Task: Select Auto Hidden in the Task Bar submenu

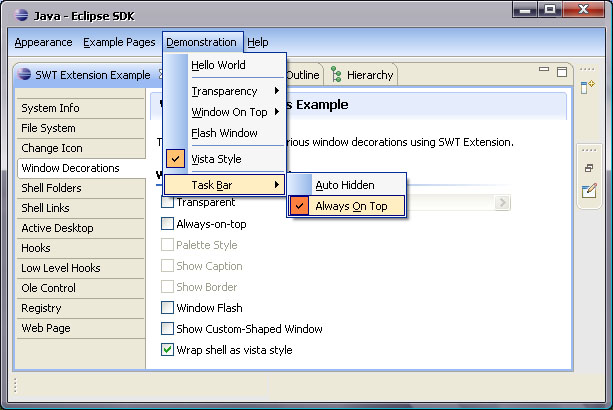Action: tap(347, 185)
